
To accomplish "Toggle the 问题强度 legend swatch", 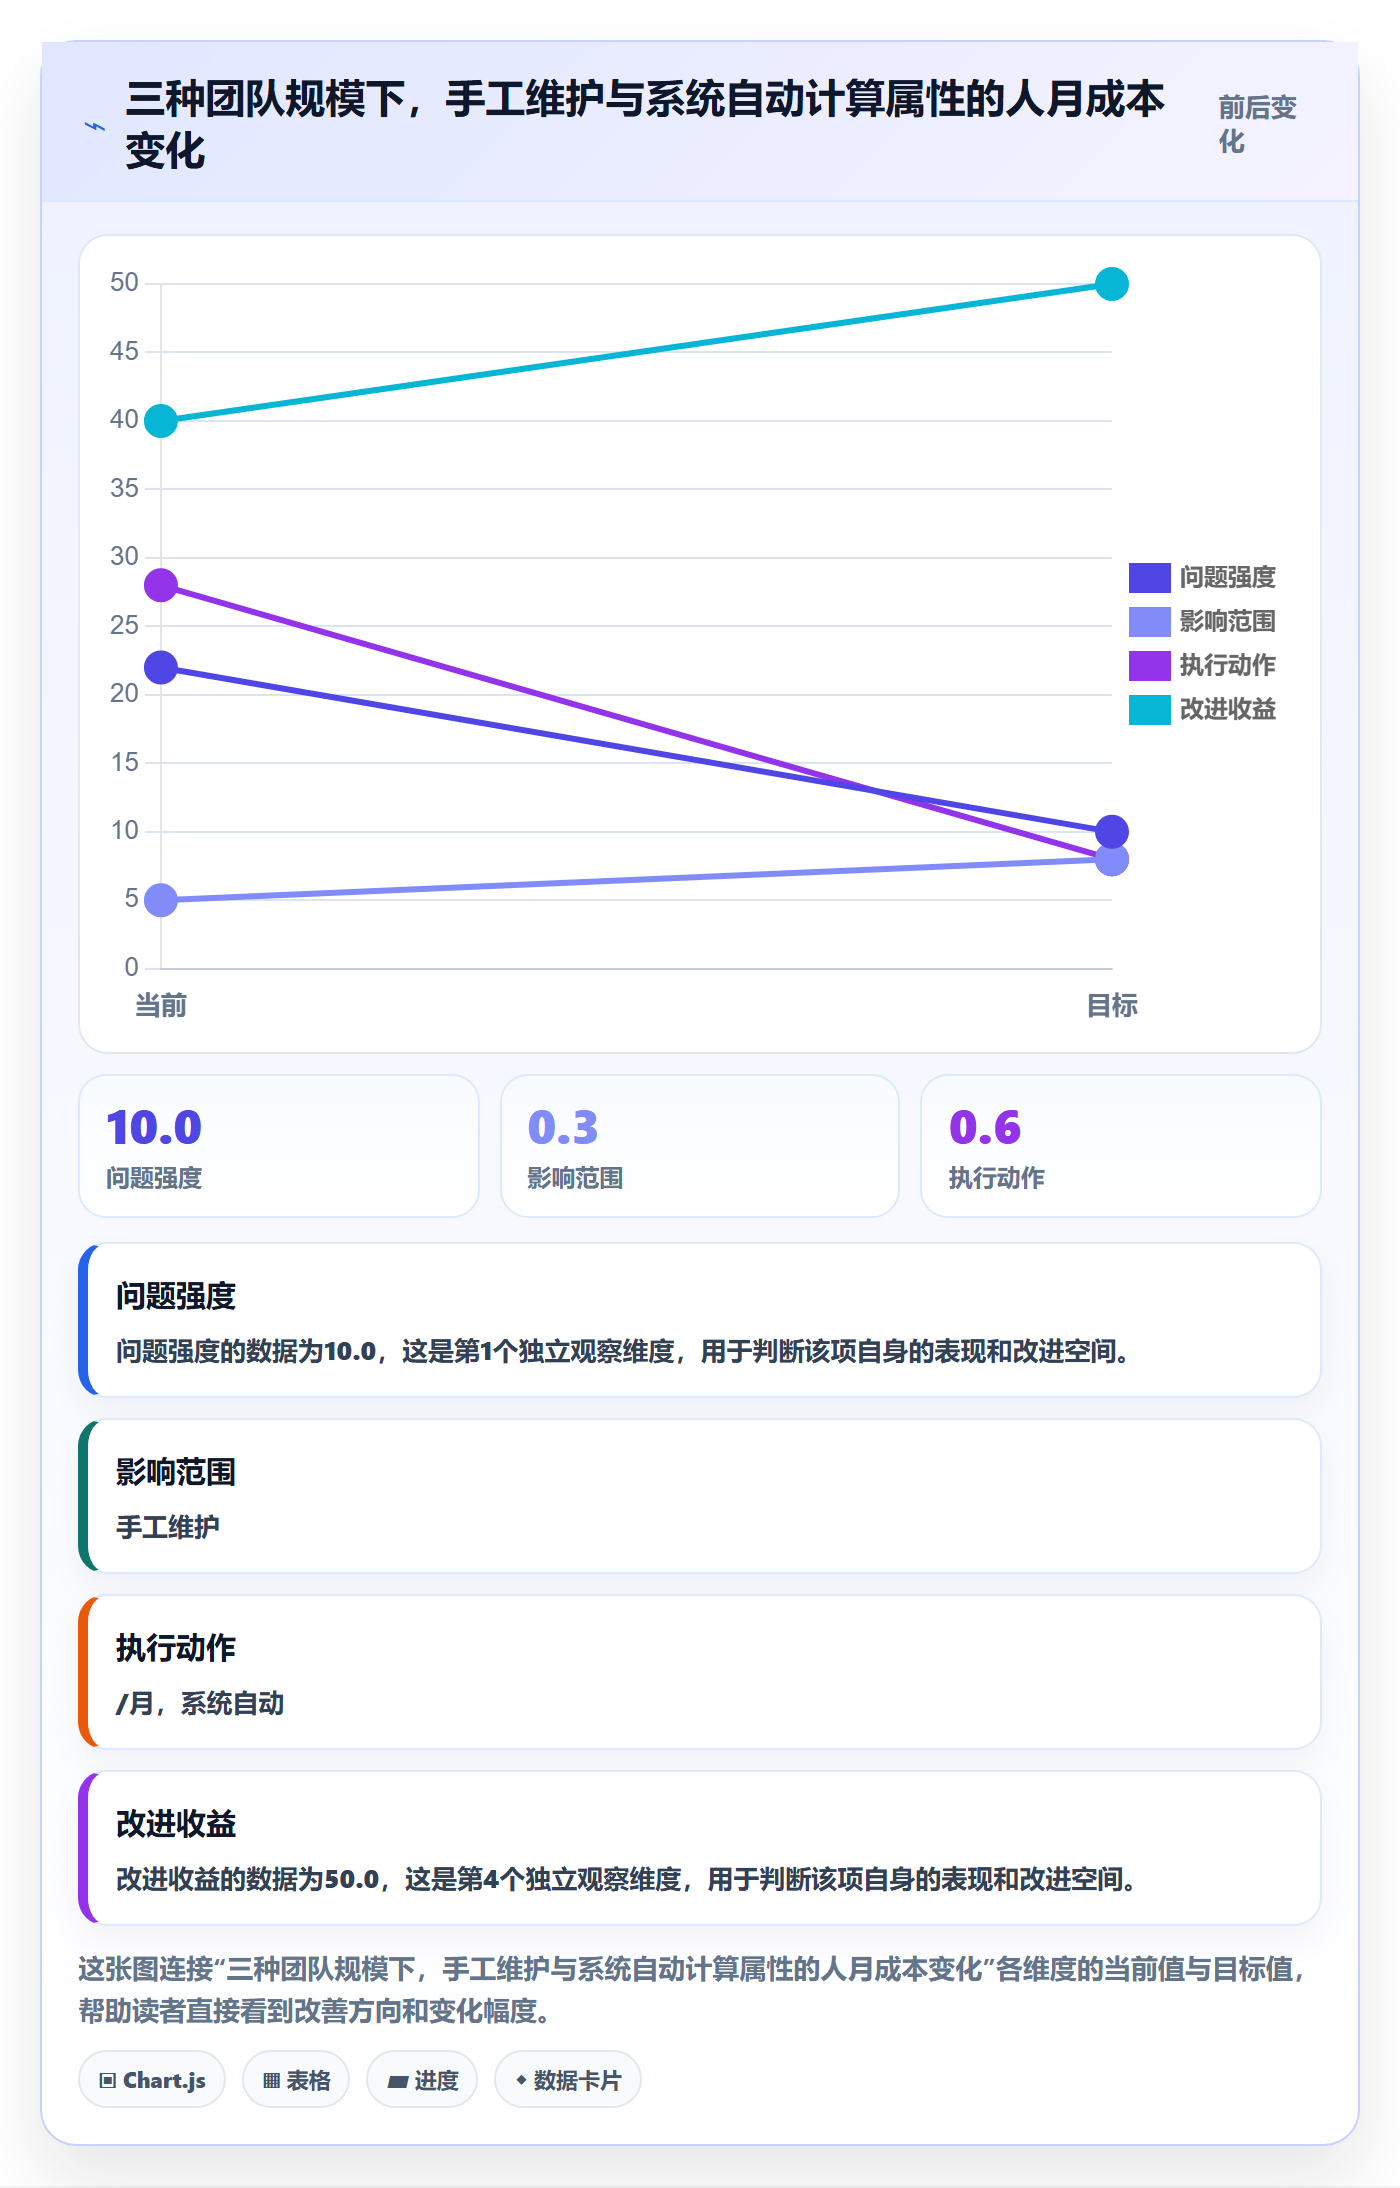I will (1149, 578).
